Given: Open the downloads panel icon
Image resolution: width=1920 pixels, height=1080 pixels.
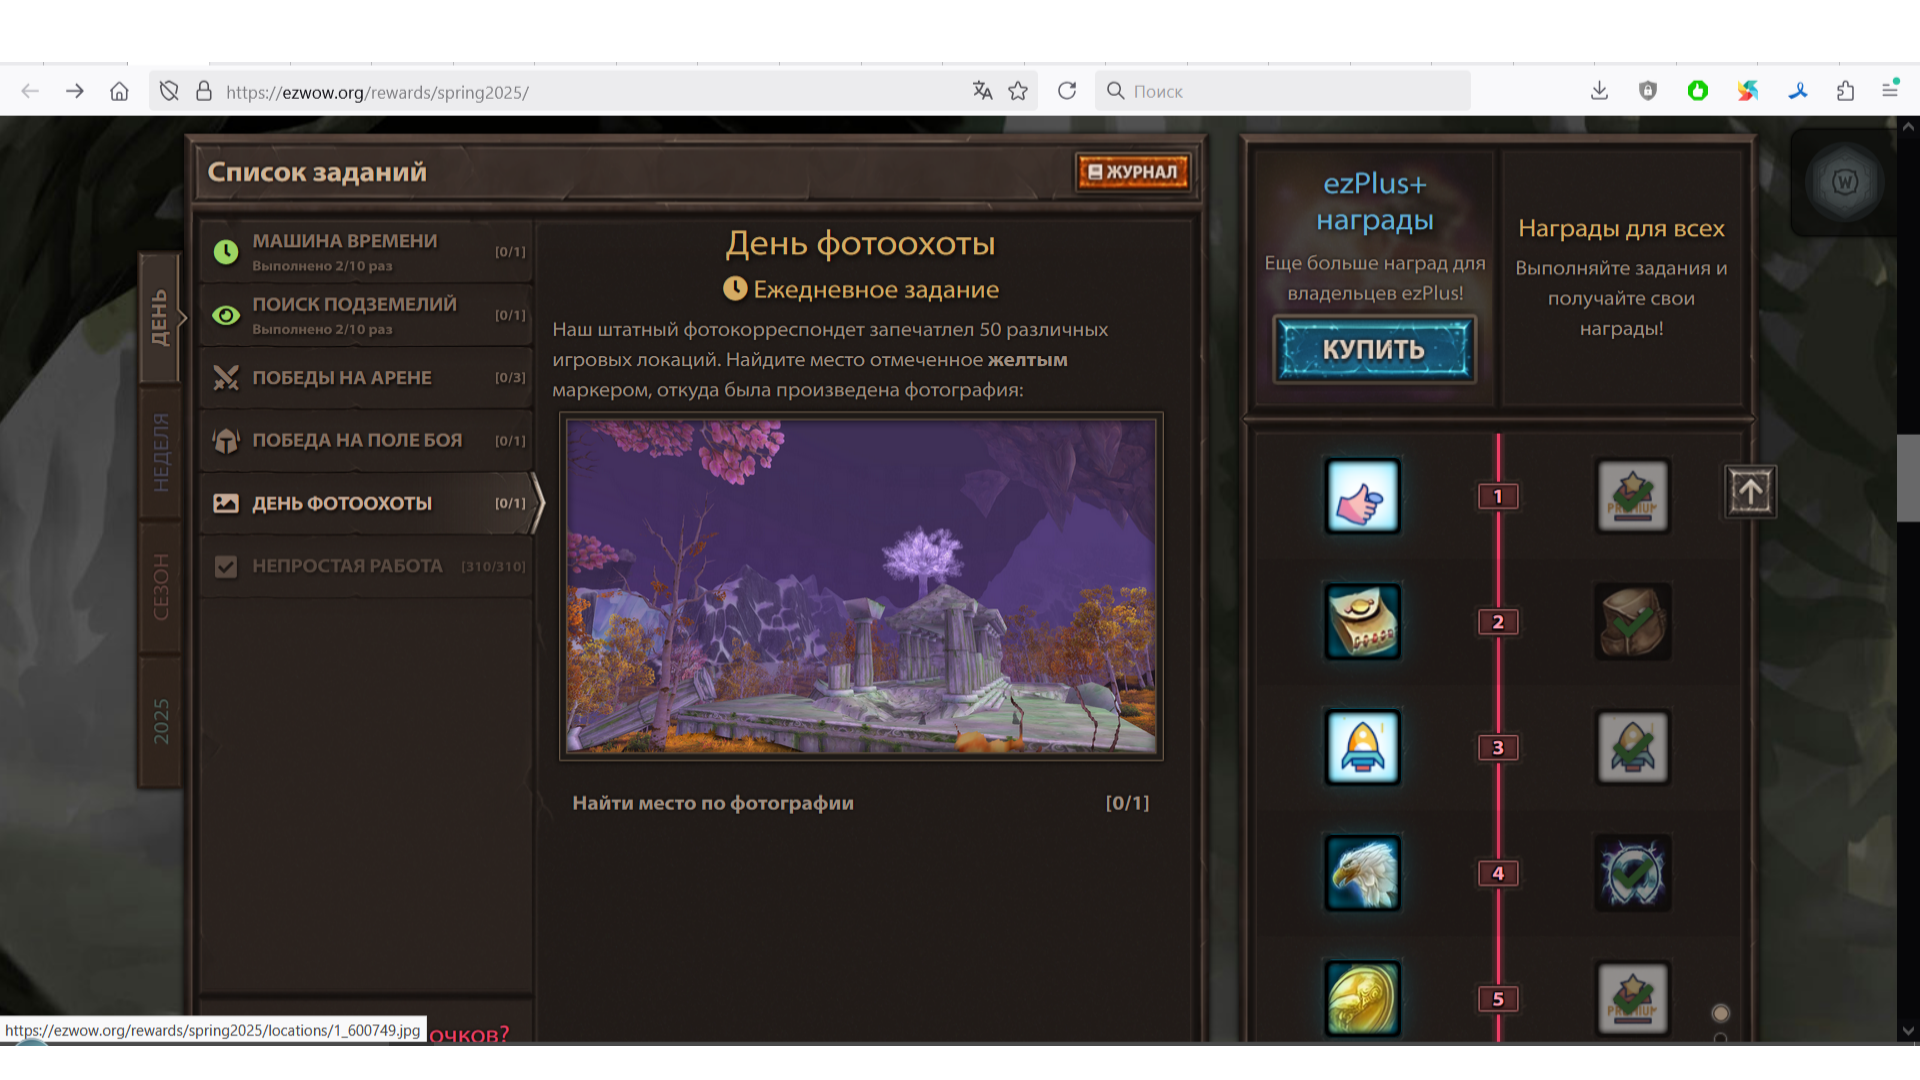Looking at the screenshot, I should (1599, 91).
